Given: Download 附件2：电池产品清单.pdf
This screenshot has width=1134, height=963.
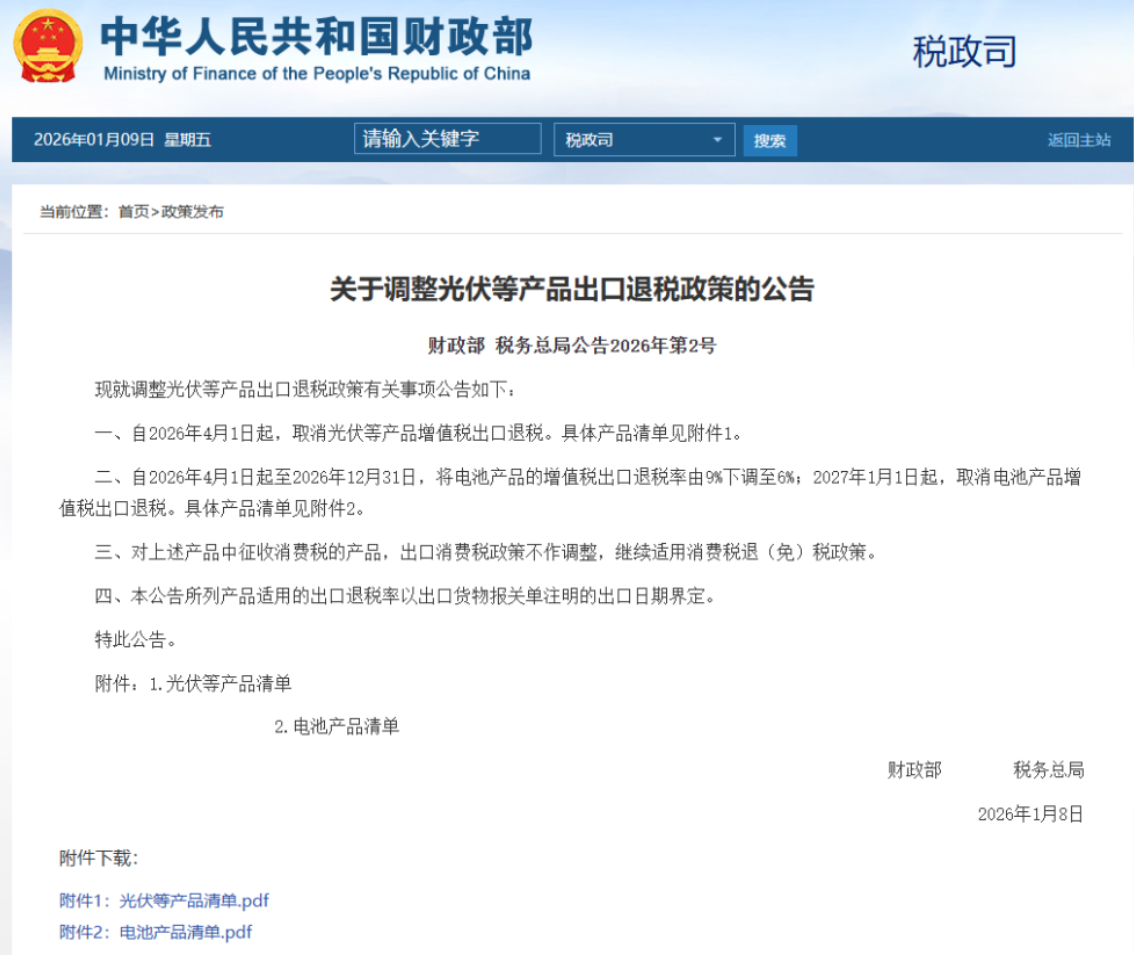Looking at the screenshot, I should 155,933.
